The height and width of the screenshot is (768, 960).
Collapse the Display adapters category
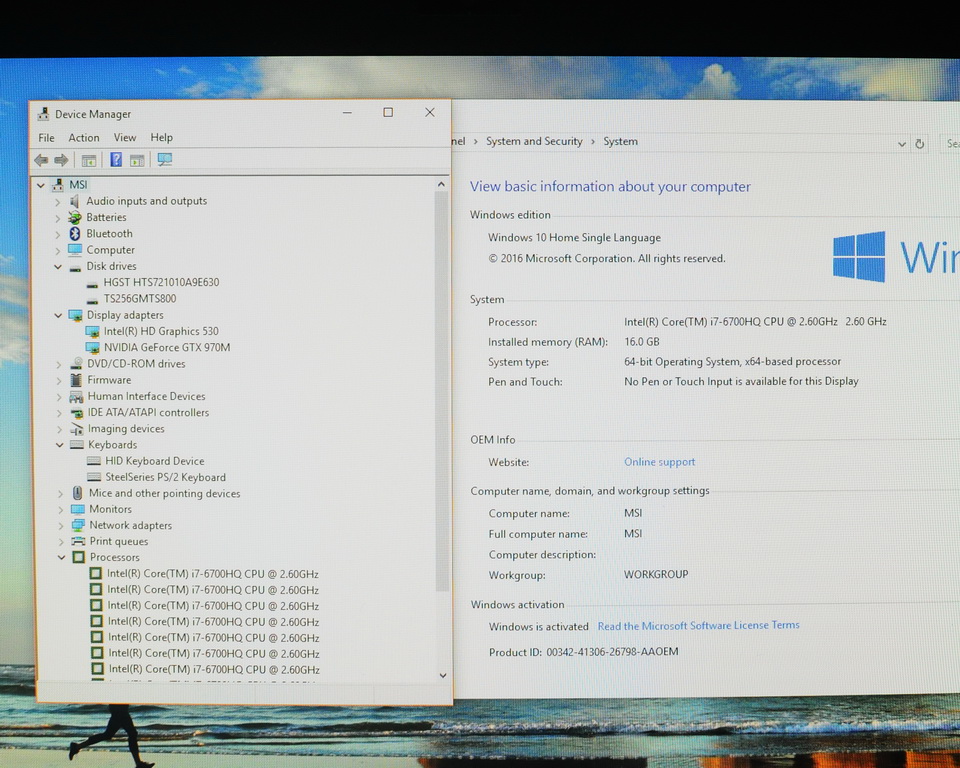click(x=58, y=315)
